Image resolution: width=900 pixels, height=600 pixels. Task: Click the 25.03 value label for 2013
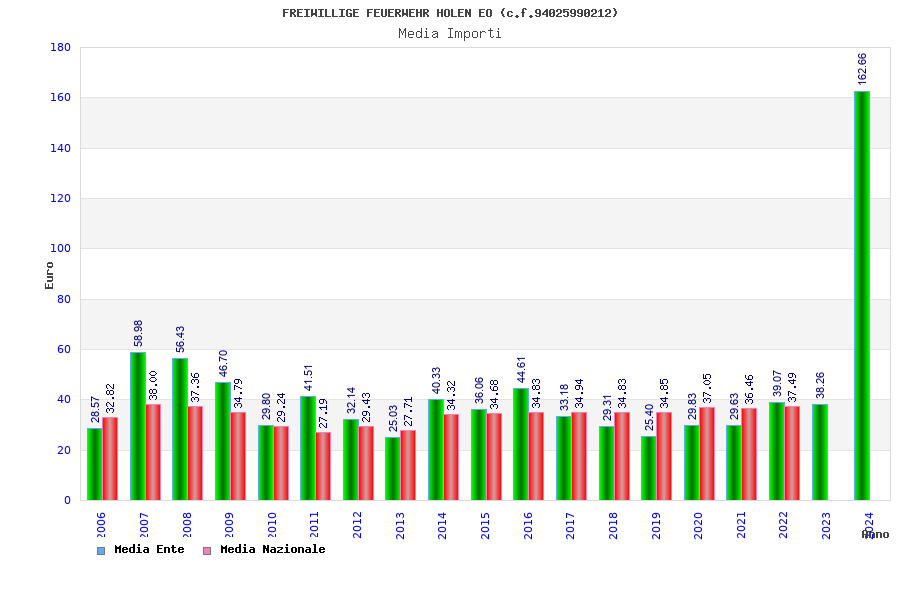pyautogui.click(x=393, y=419)
